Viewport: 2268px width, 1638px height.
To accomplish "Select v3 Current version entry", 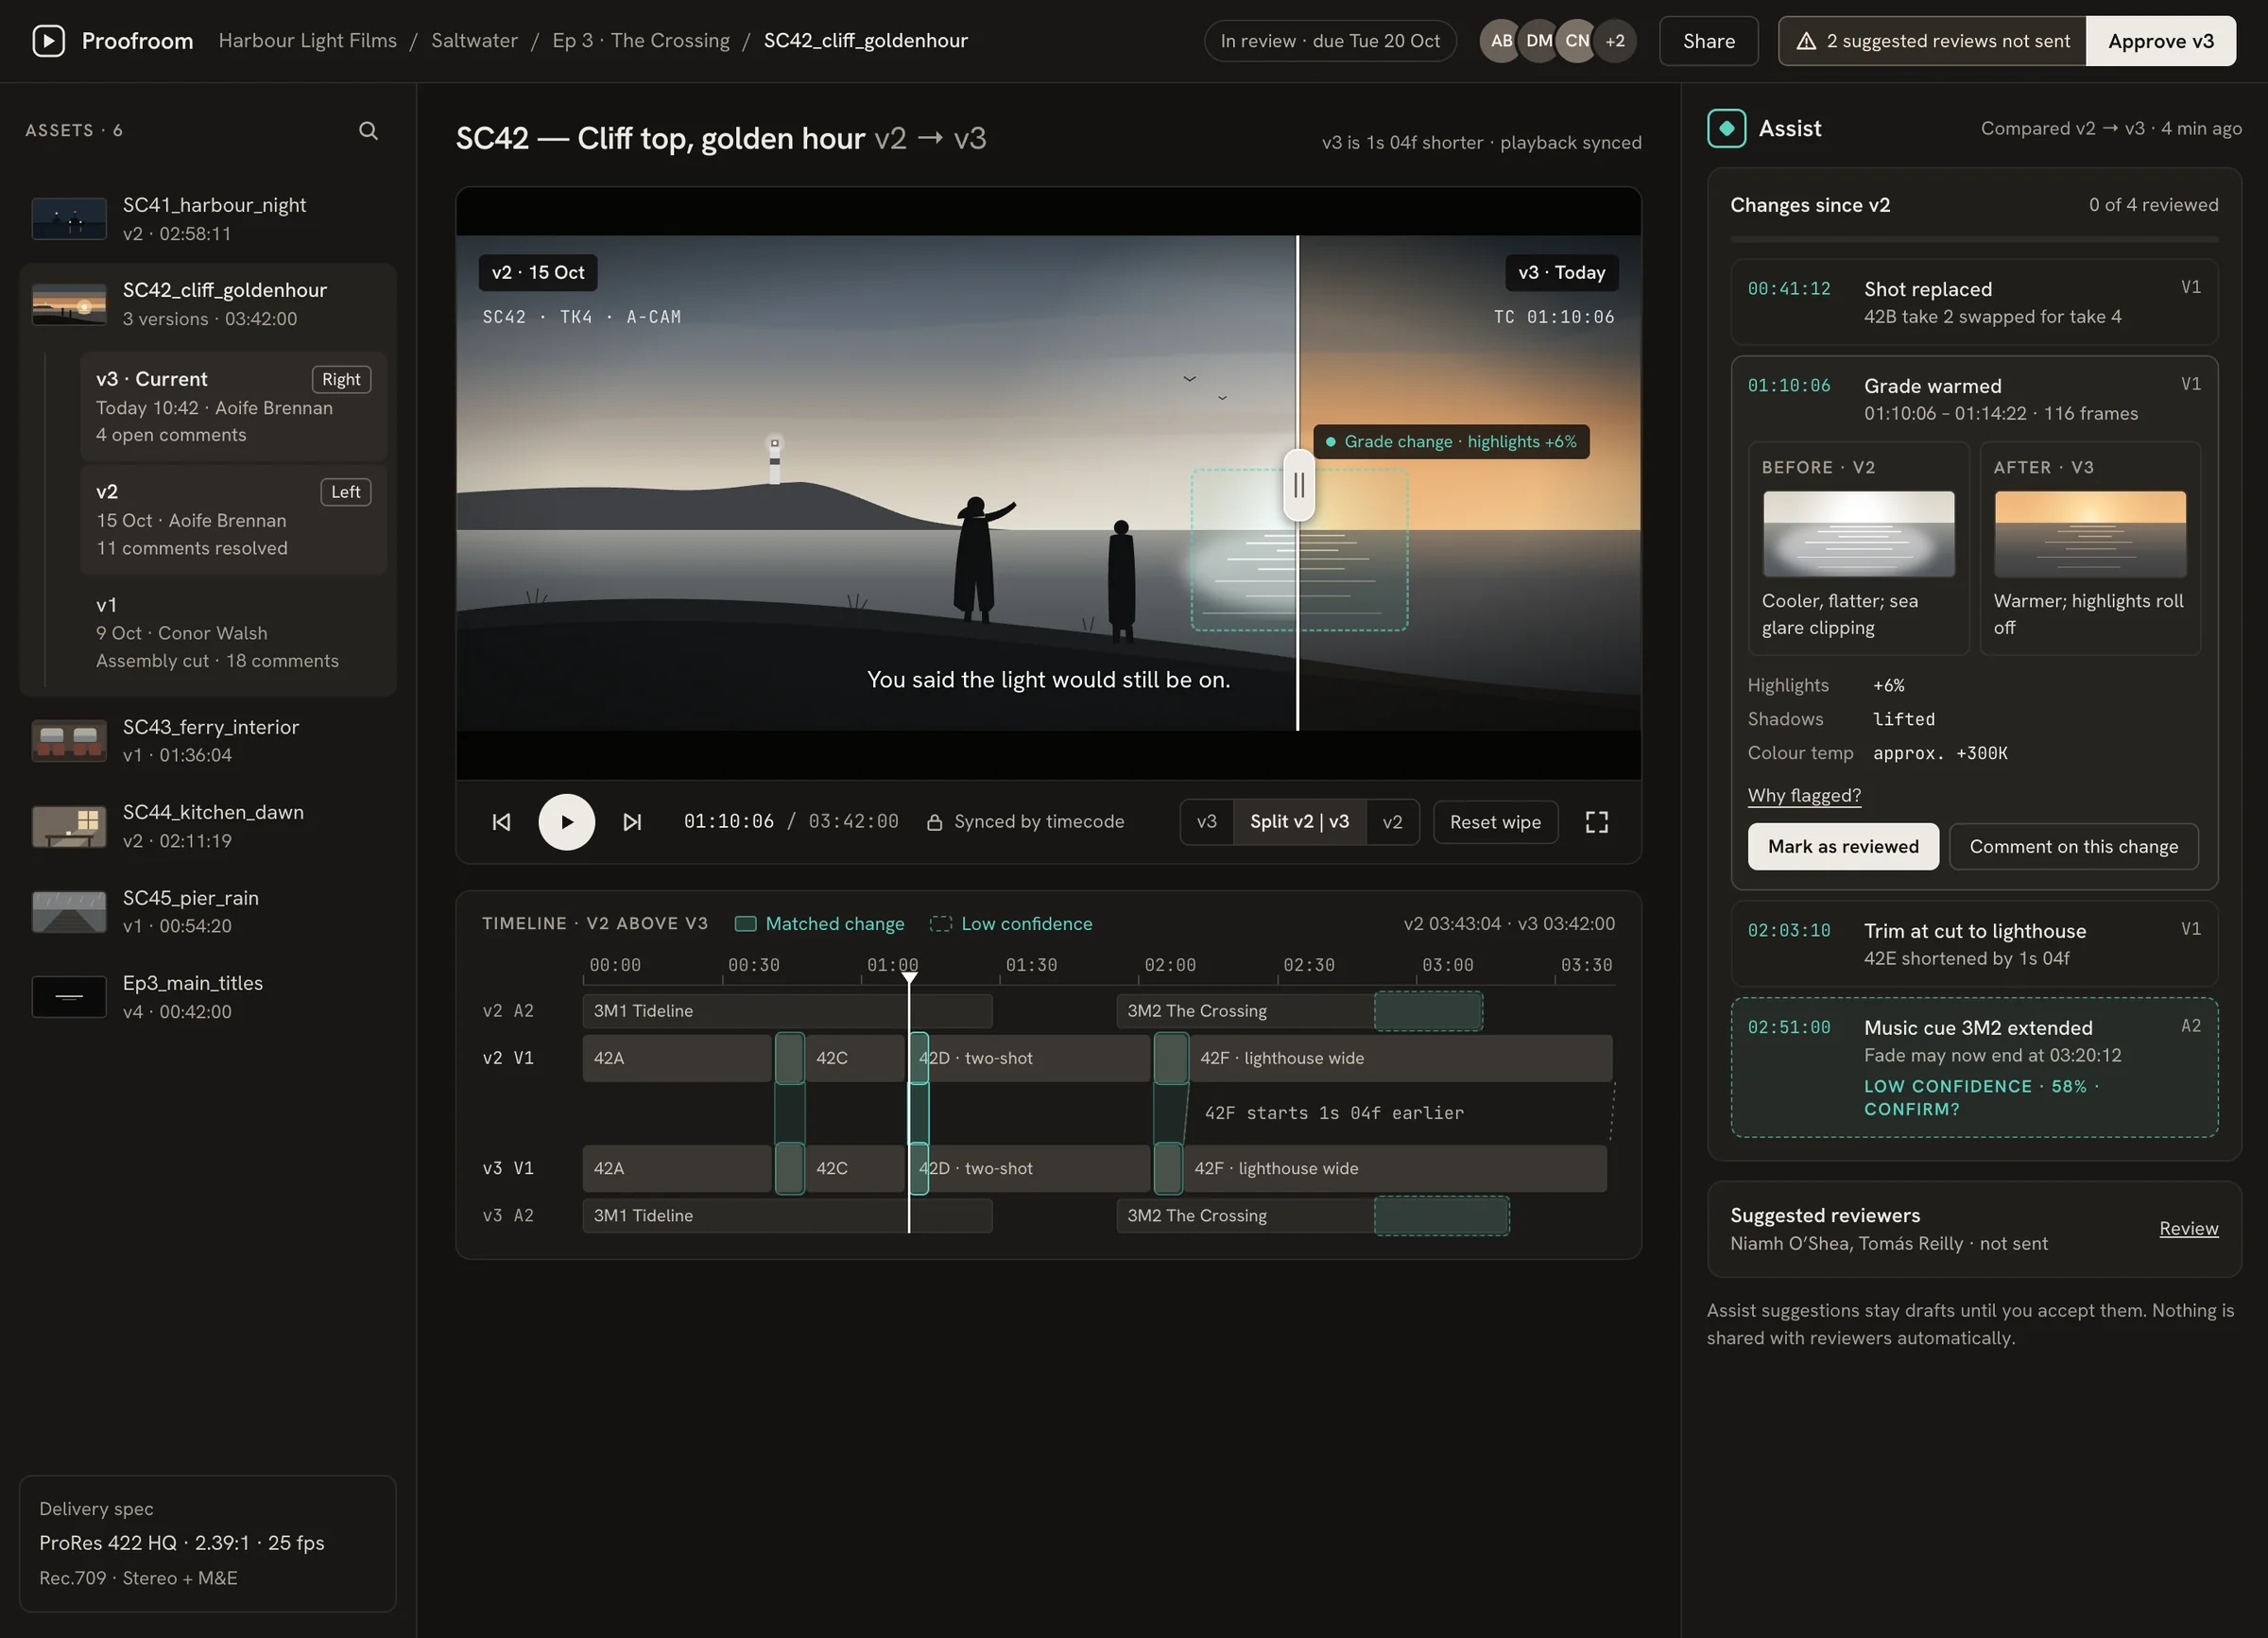I will point(233,407).
